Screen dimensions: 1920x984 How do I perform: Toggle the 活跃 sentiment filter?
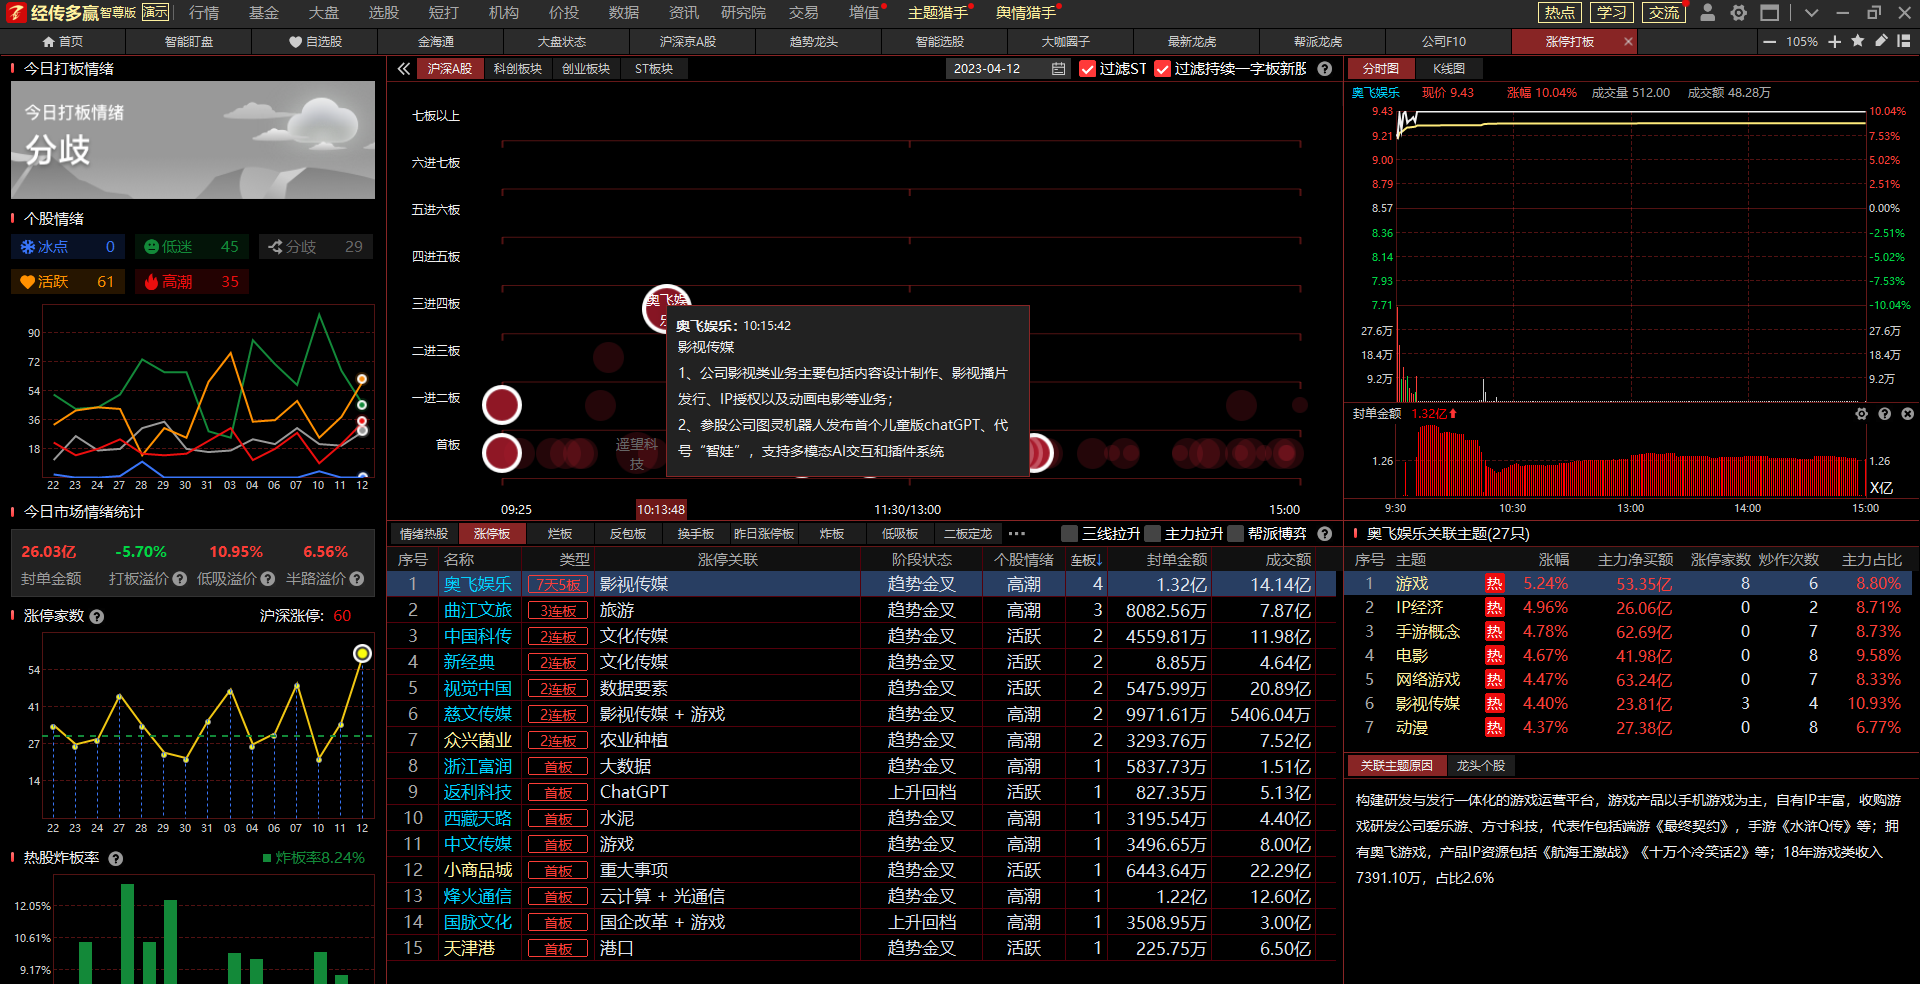point(69,281)
